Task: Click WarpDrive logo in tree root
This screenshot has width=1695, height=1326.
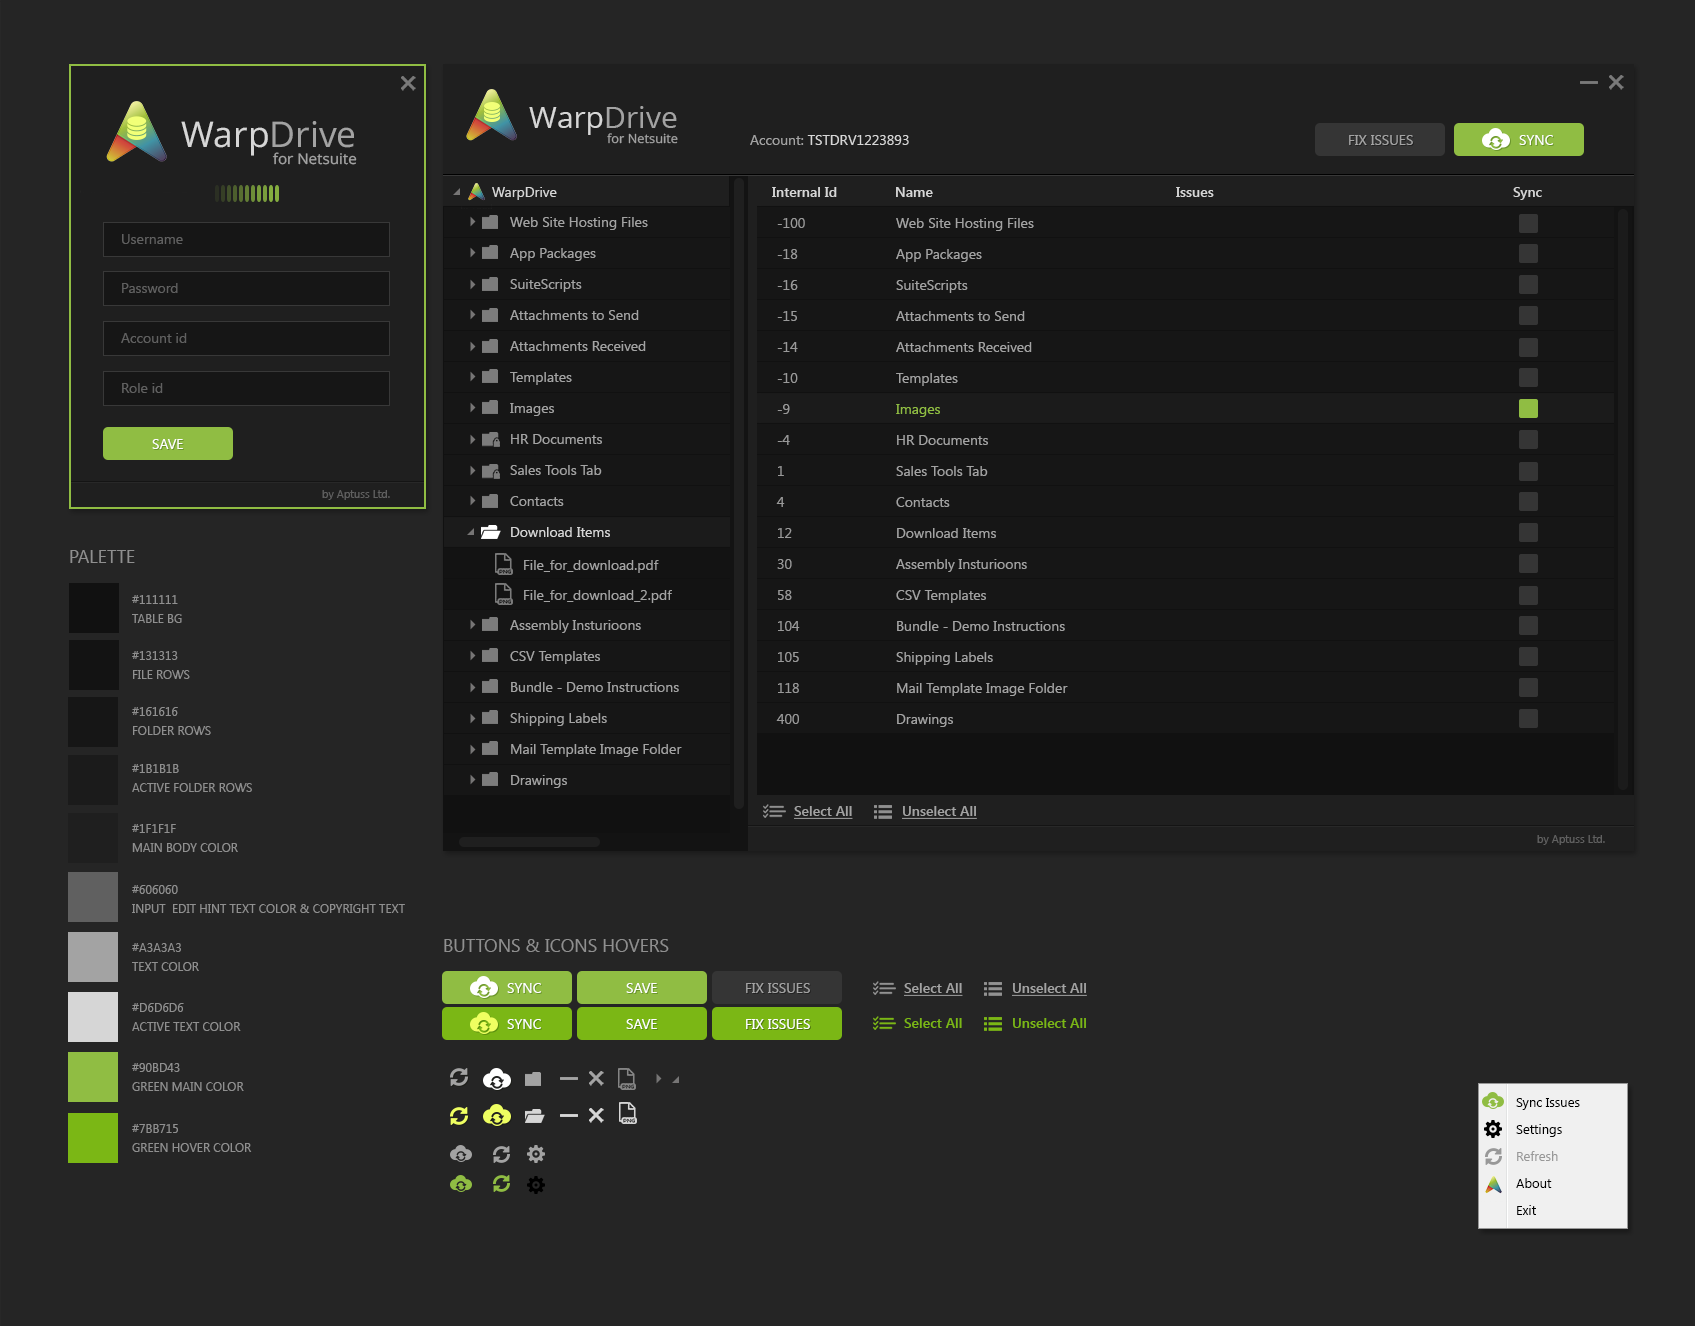Action: 477,192
